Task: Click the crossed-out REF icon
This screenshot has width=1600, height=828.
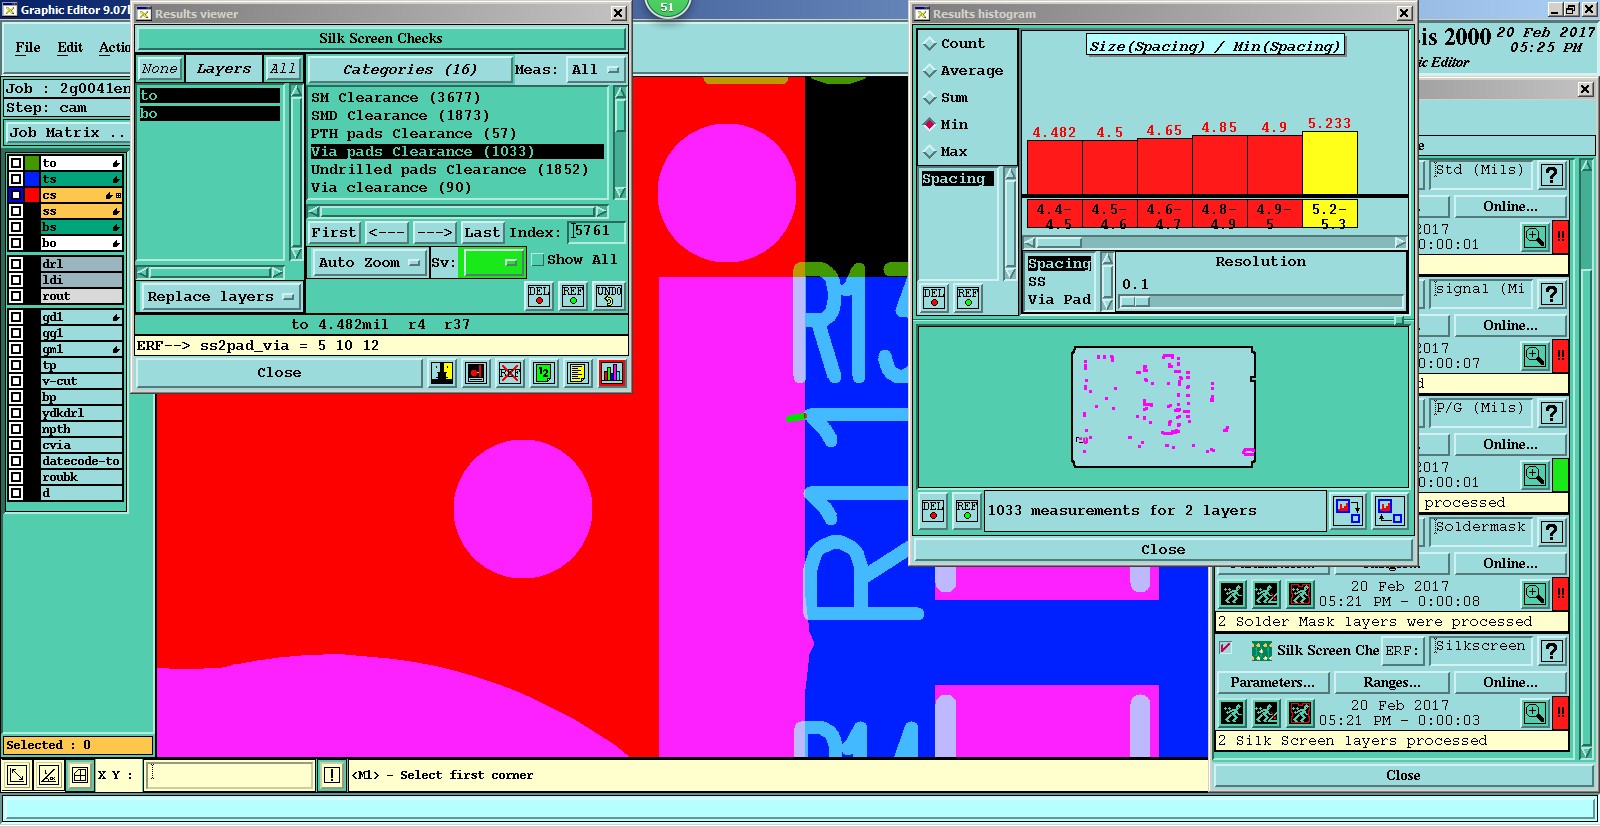Action: (x=510, y=373)
